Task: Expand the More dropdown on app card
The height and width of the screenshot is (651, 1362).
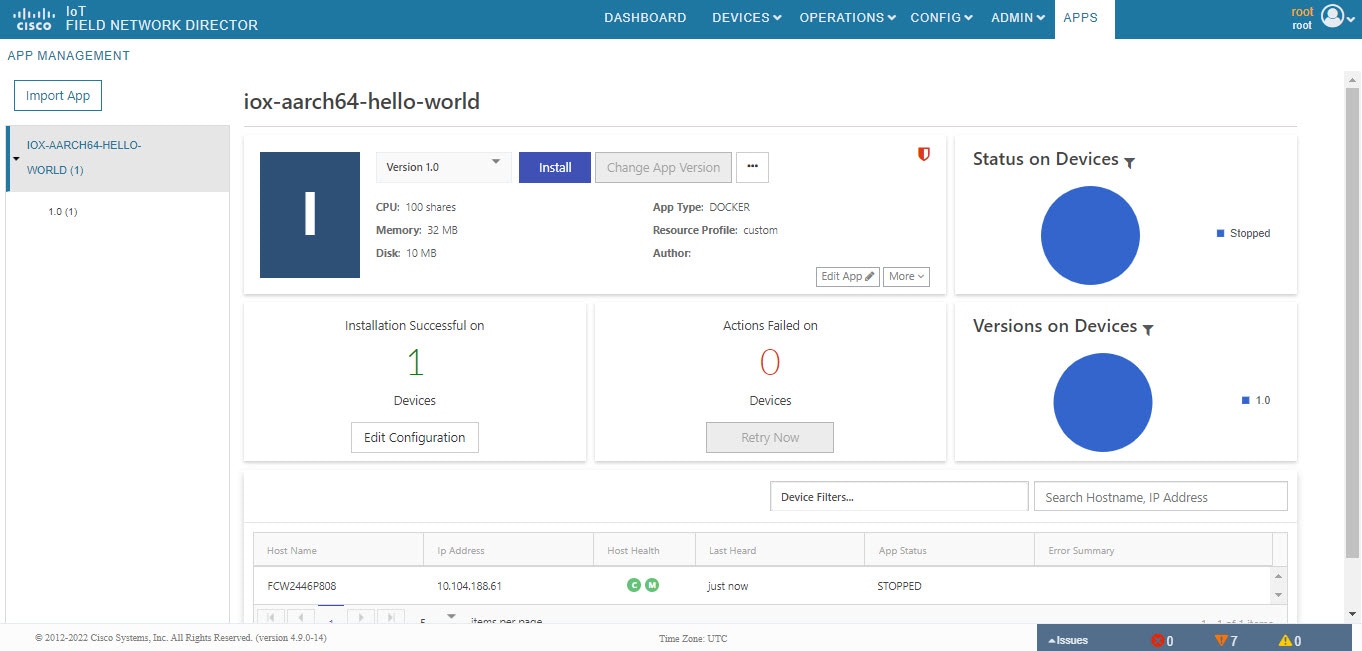Action: point(906,276)
